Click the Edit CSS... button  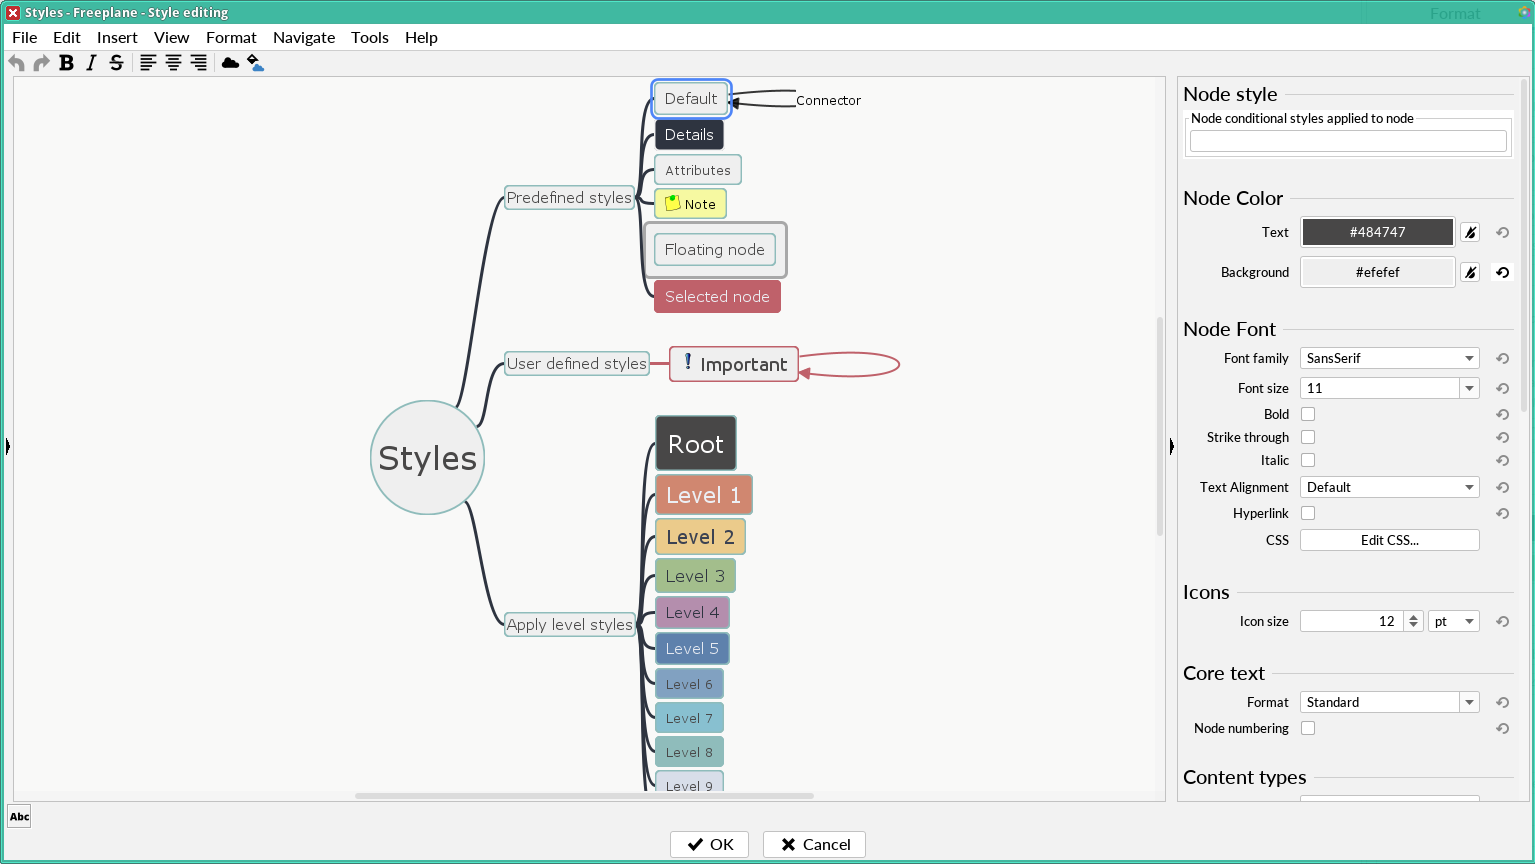pyautogui.click(x=1389, y=540)
